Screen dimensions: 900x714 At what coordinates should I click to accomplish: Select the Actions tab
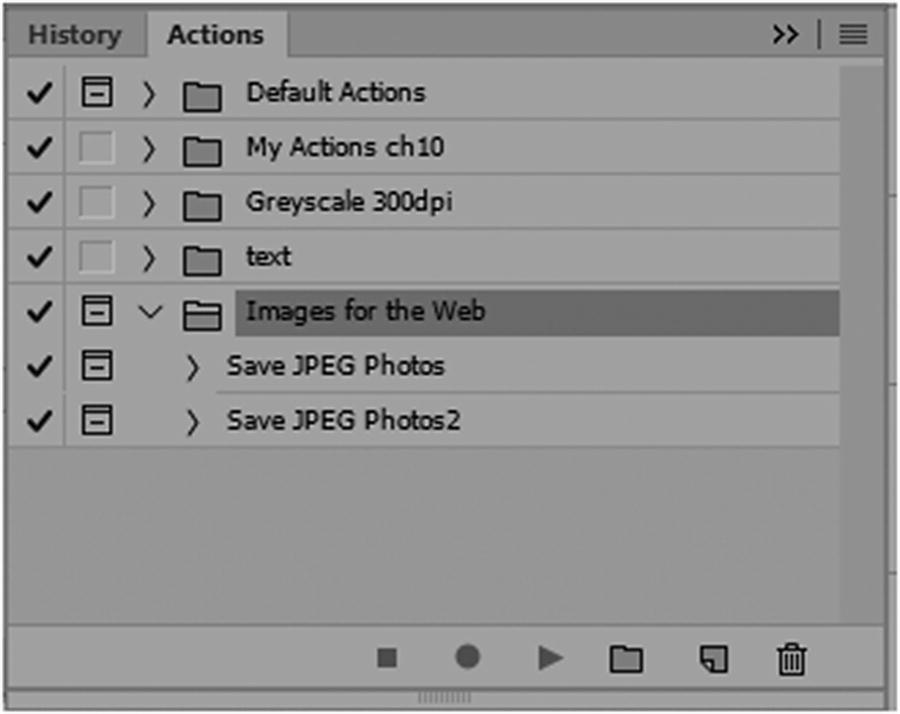215,35
